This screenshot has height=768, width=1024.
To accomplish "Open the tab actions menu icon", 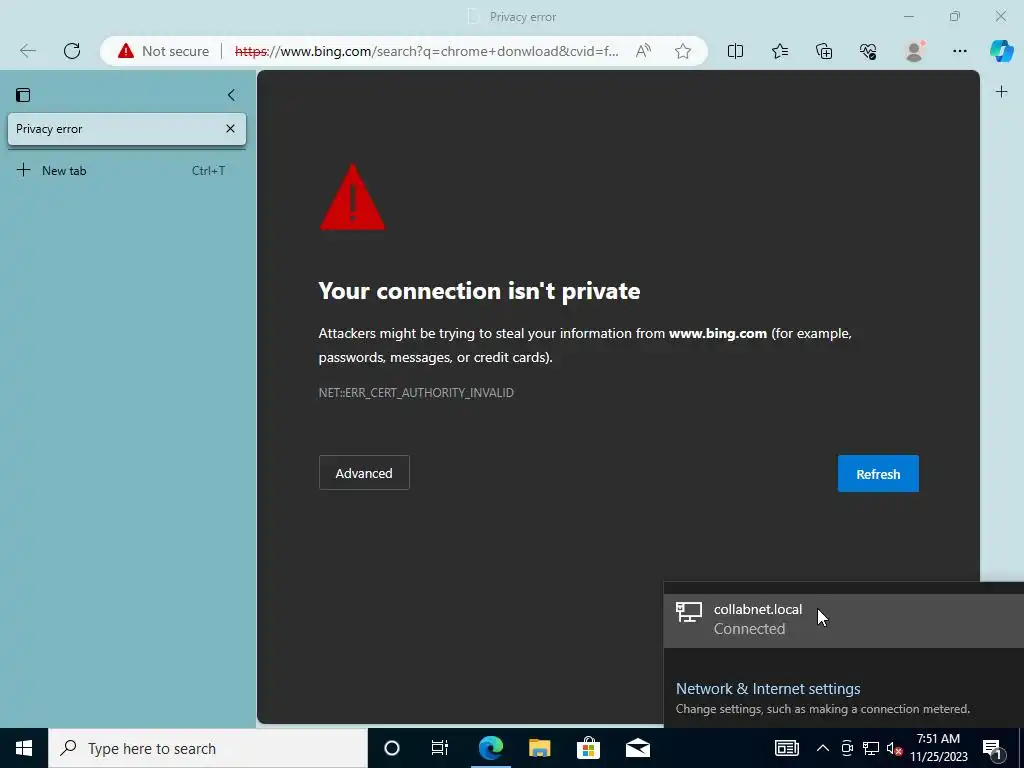I will point(23,95).
